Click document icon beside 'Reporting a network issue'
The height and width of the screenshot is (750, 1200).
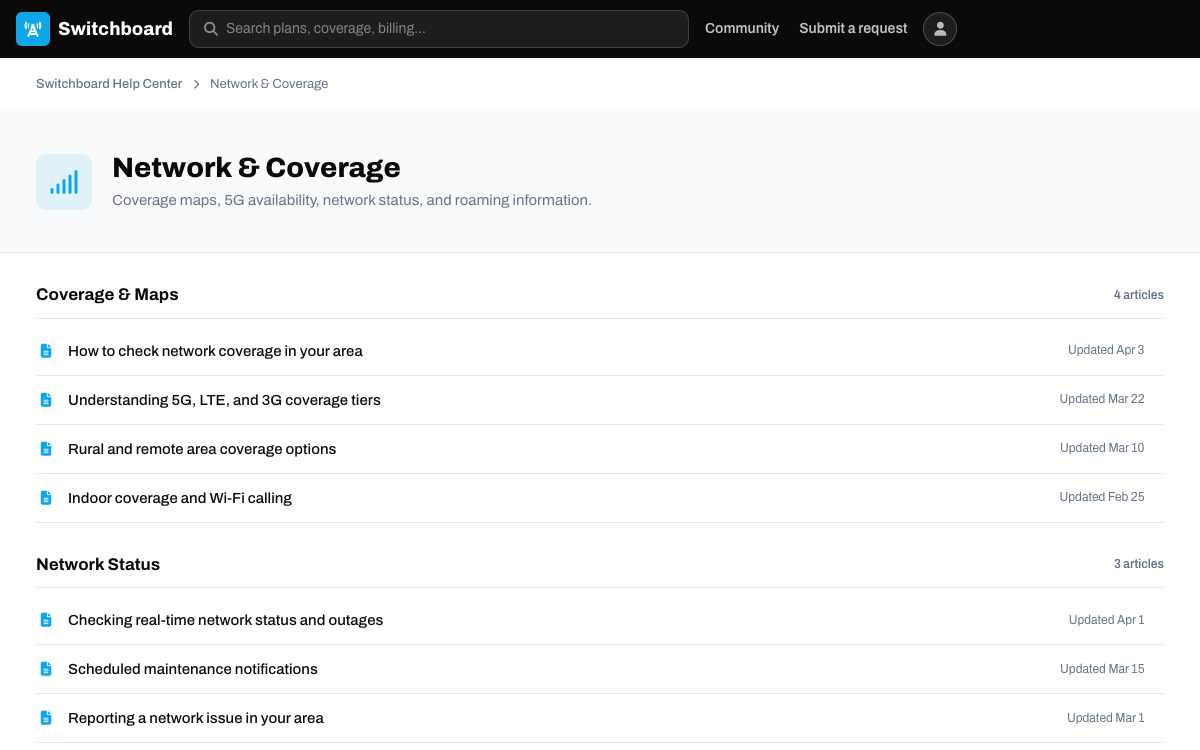click(46, 718)
